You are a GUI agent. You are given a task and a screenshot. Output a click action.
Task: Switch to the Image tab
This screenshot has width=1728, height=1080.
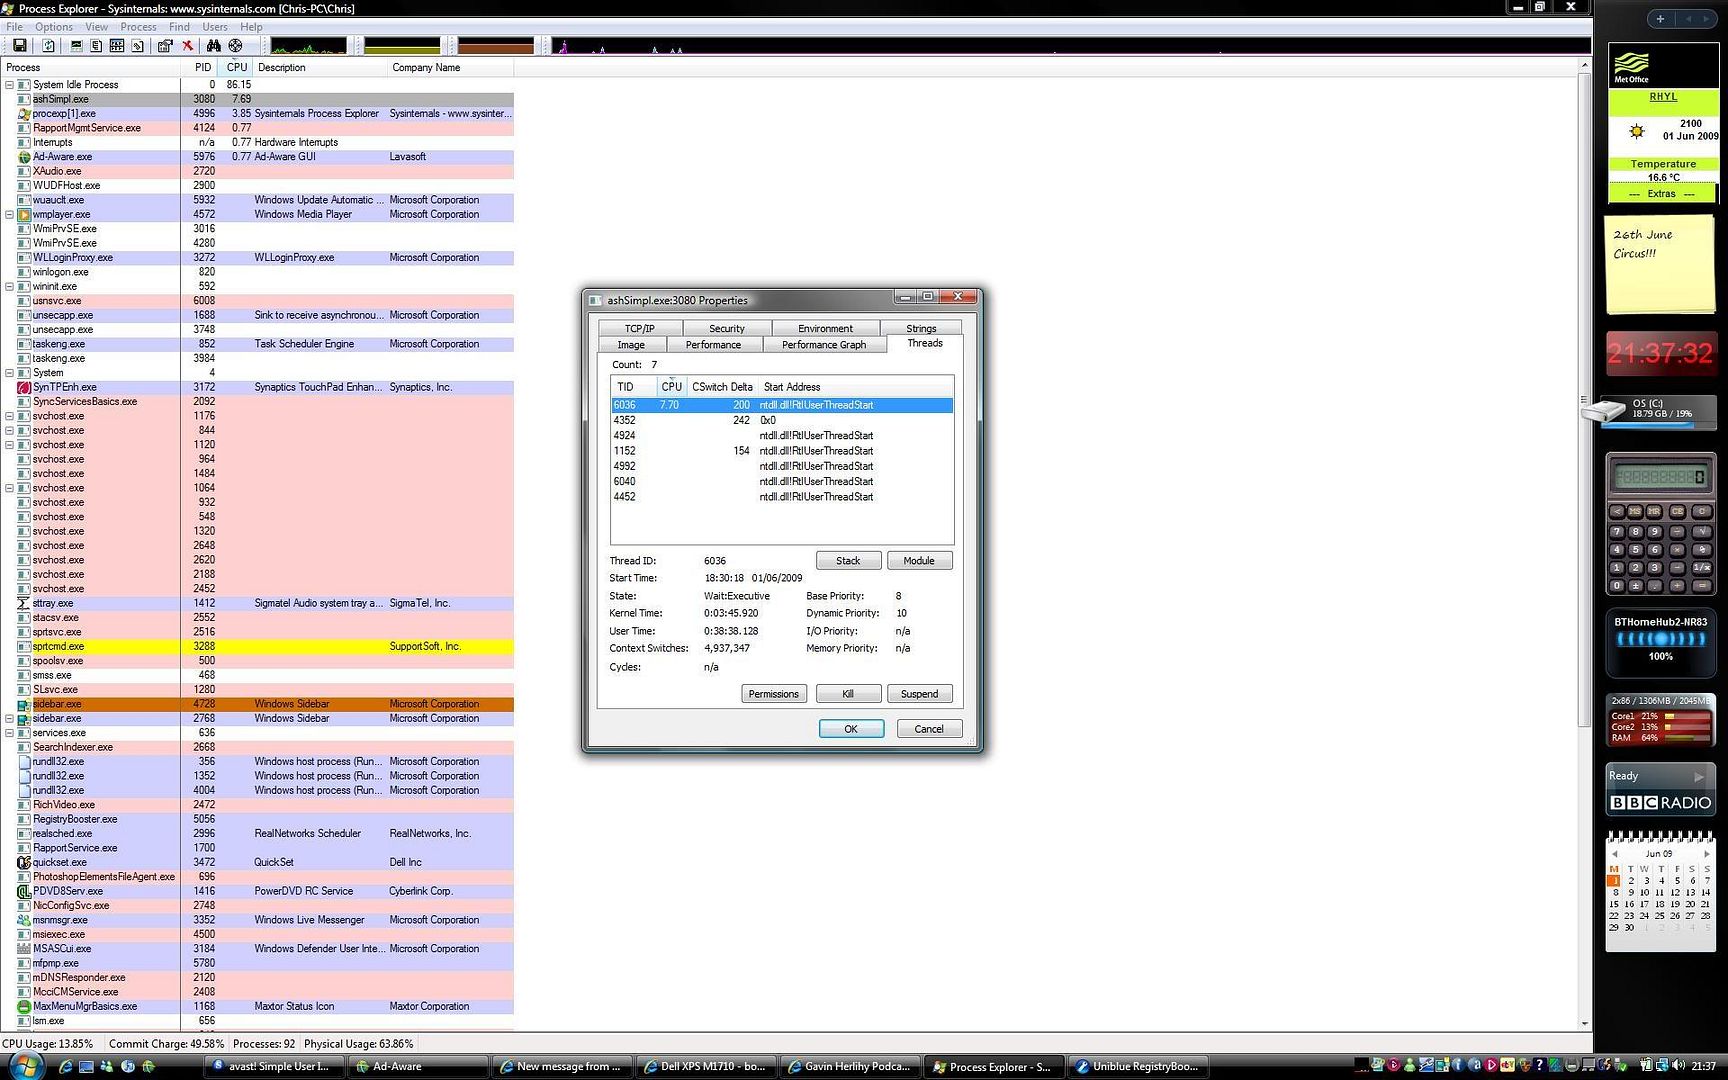631,345
